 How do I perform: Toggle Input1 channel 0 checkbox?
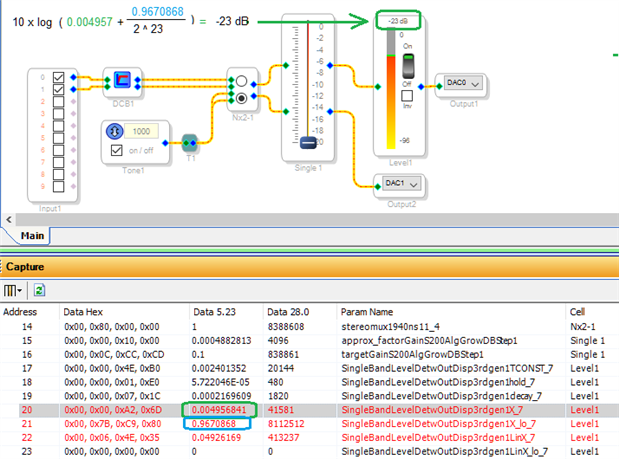(58, 77)
